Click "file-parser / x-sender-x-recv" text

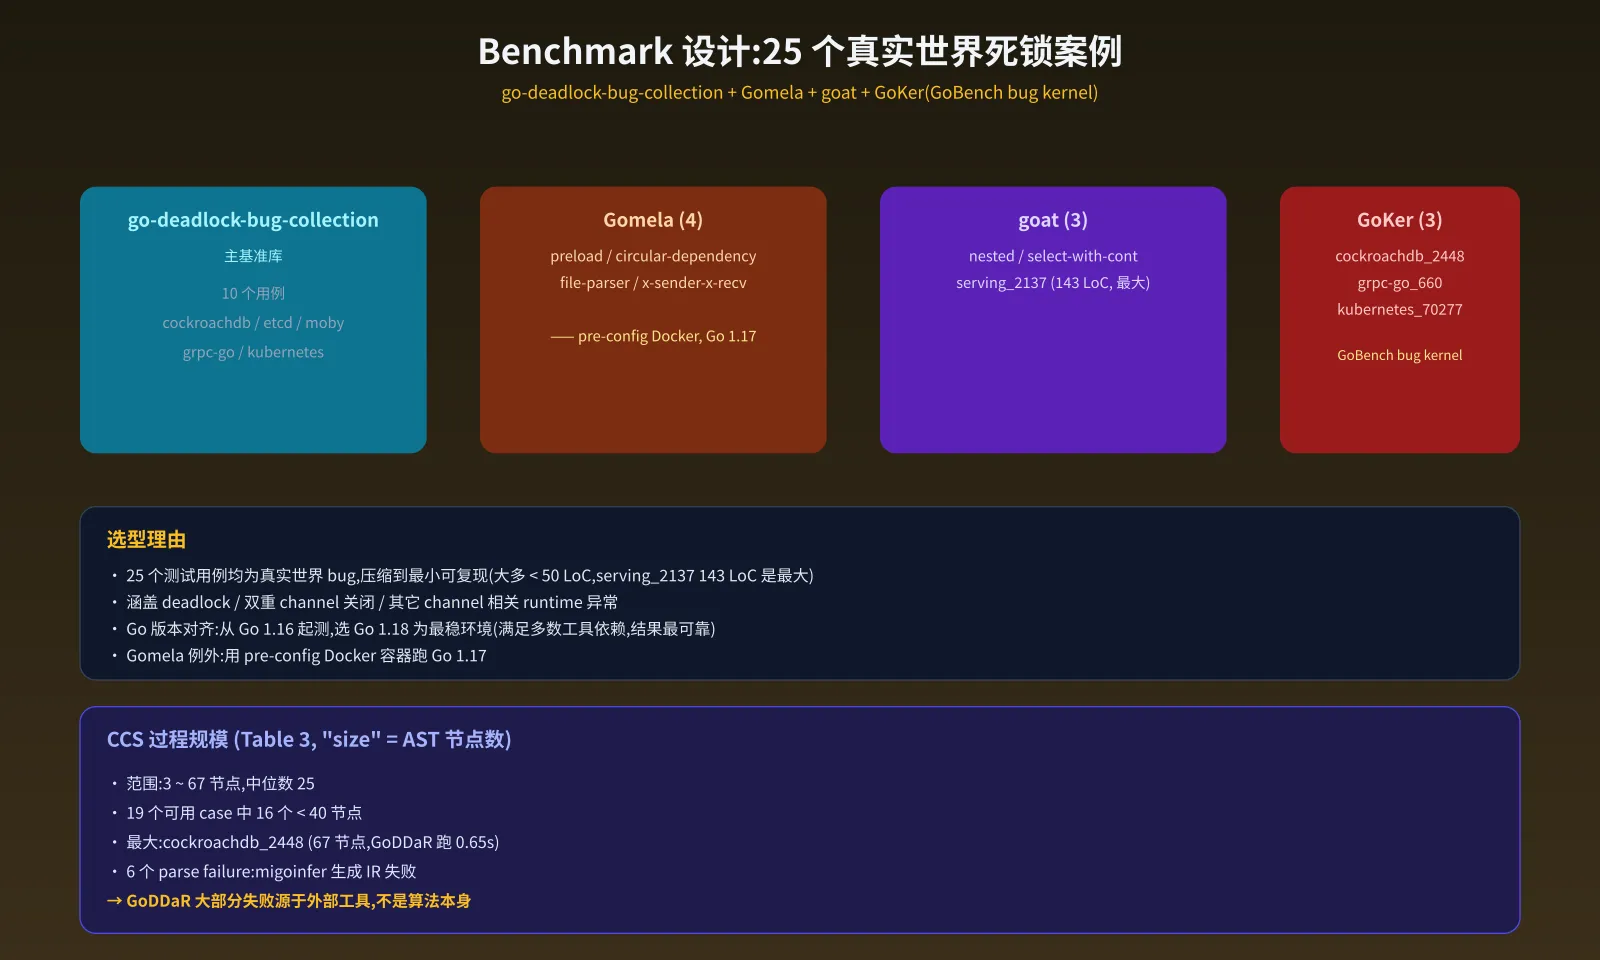click(x=653, y=283)
